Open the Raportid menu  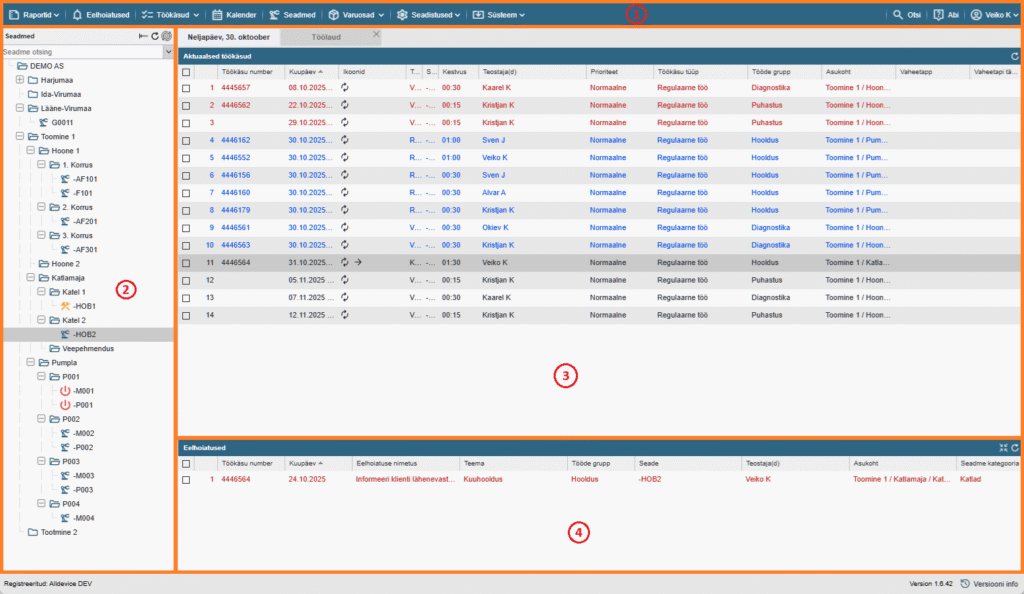click(35, 15)
